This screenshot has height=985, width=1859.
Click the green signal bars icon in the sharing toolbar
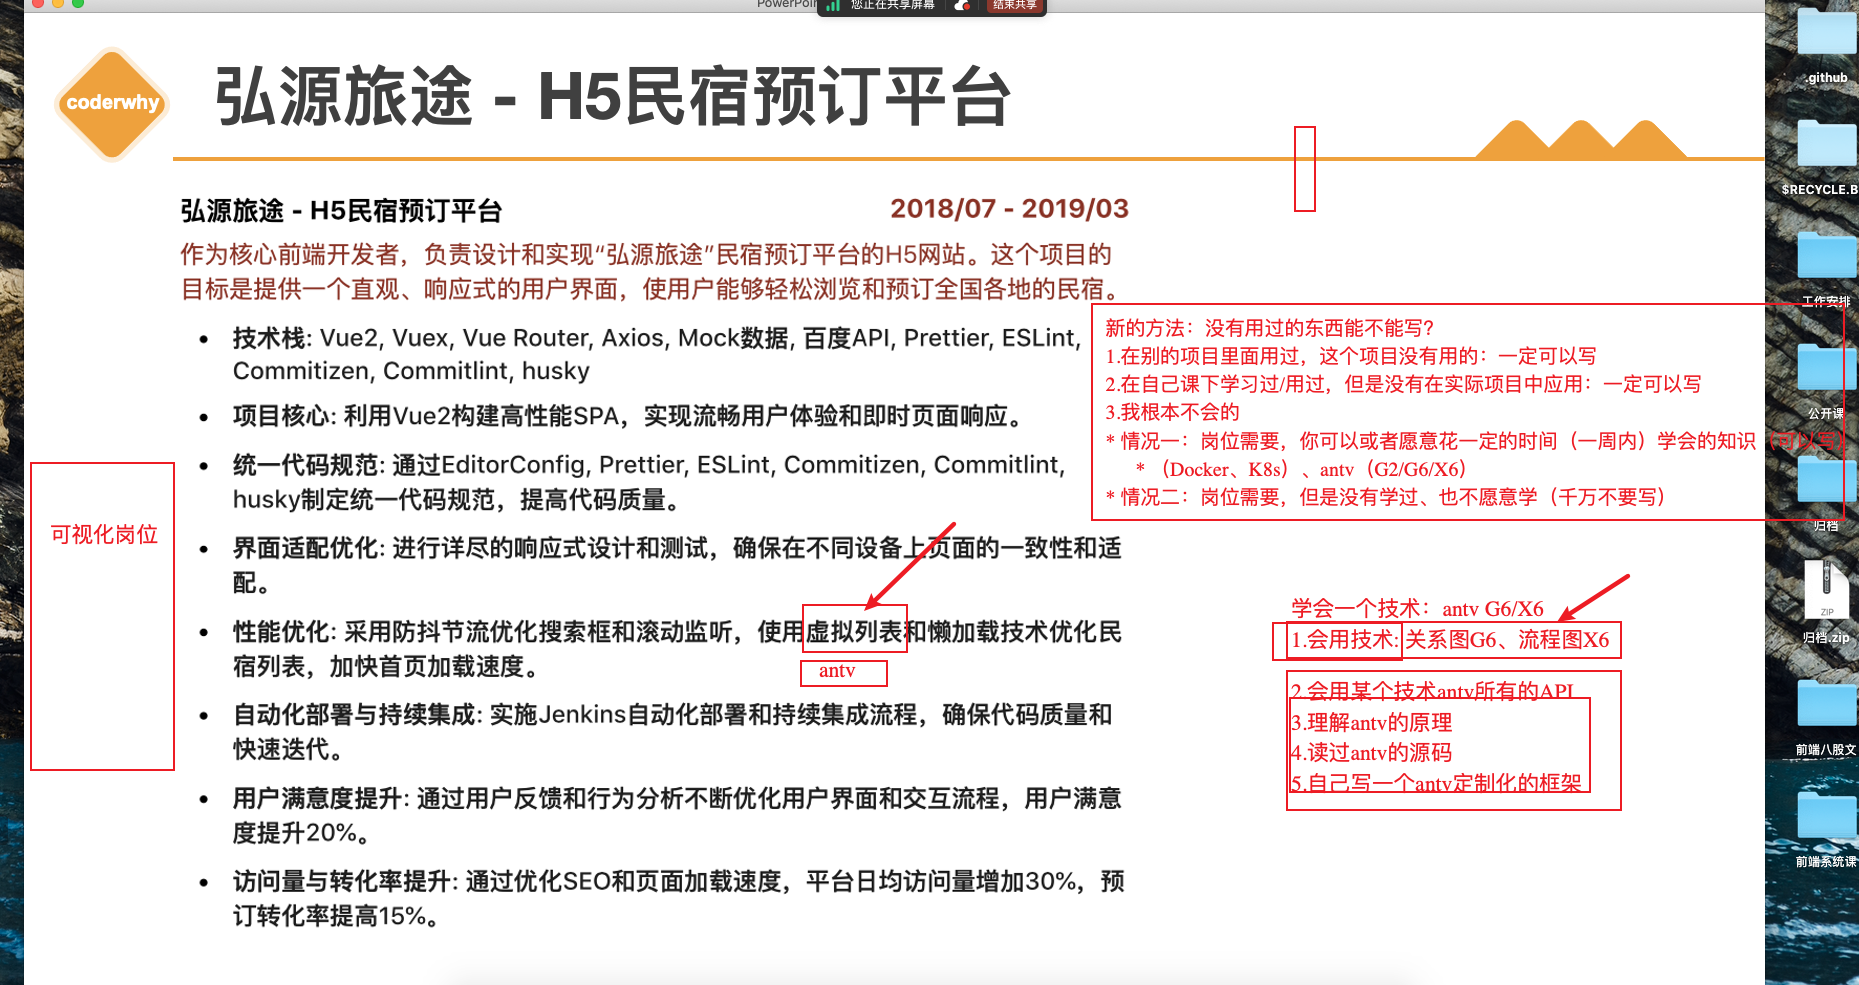(833, 7)
